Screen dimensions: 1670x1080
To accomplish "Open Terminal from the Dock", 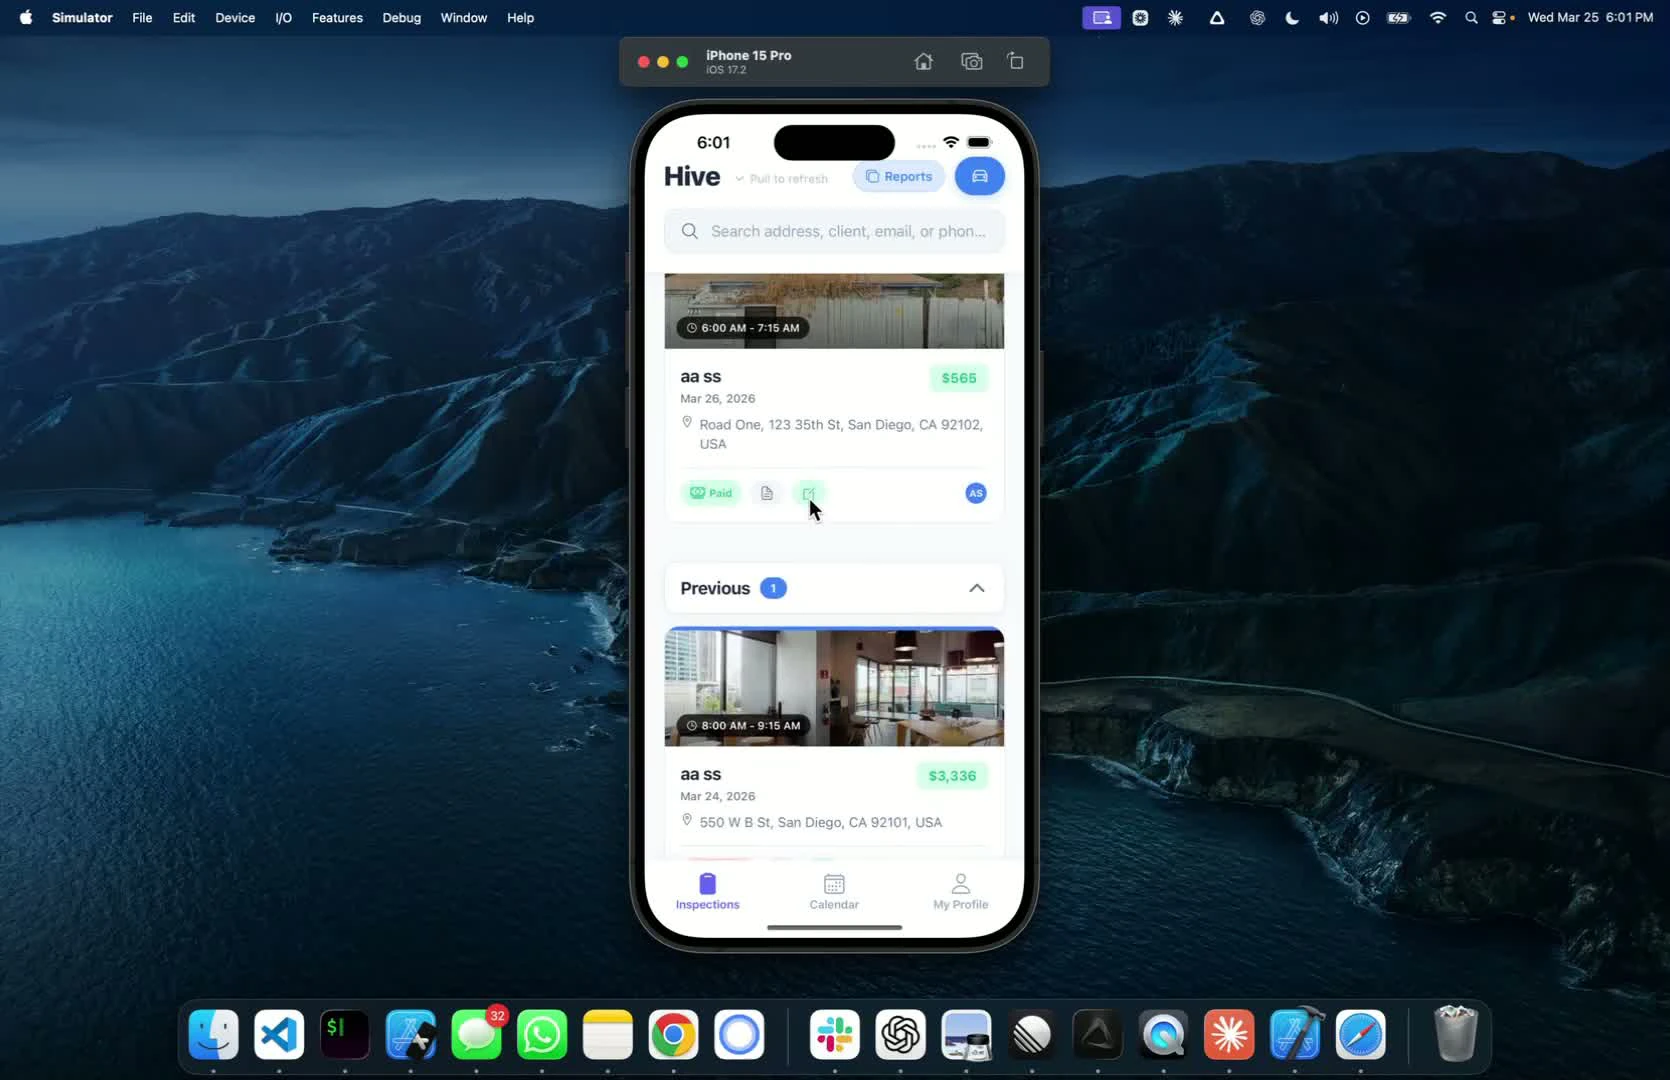I will [x=345, y=1034].
